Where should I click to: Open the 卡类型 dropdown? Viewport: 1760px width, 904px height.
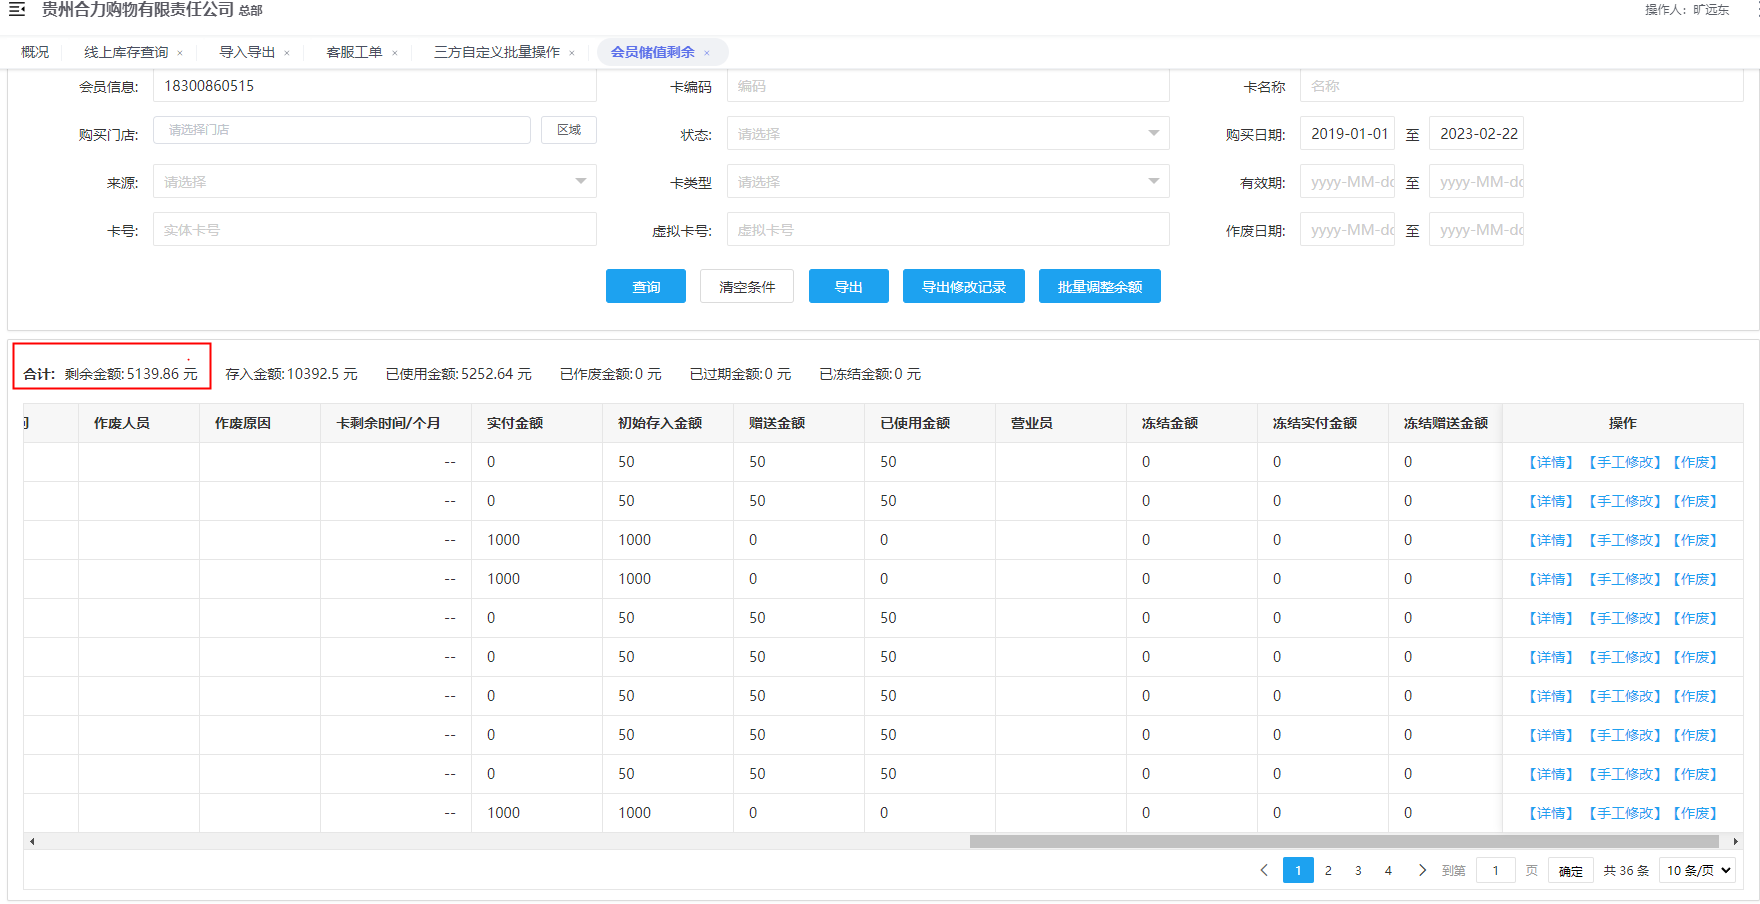tap(947, 182)
